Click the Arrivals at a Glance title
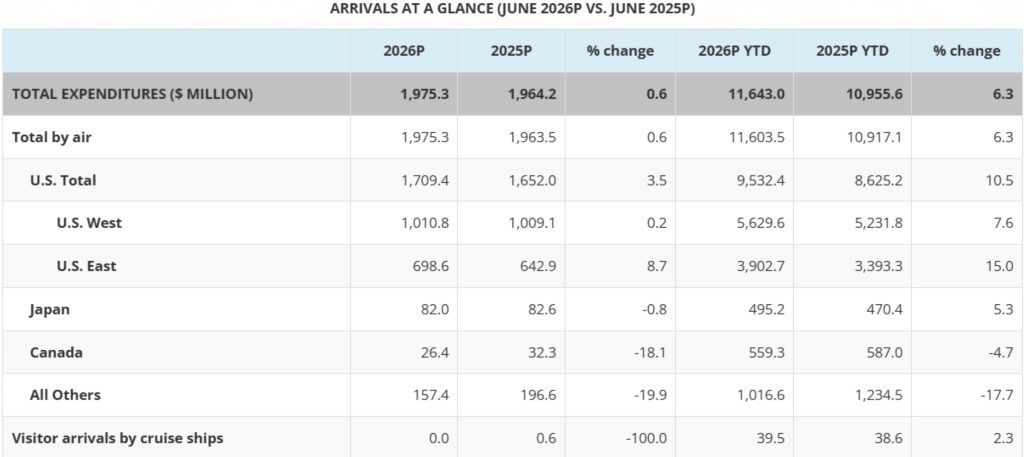Screen dimensions: 1024x457 pyautogui.click(x=512, y=9)
